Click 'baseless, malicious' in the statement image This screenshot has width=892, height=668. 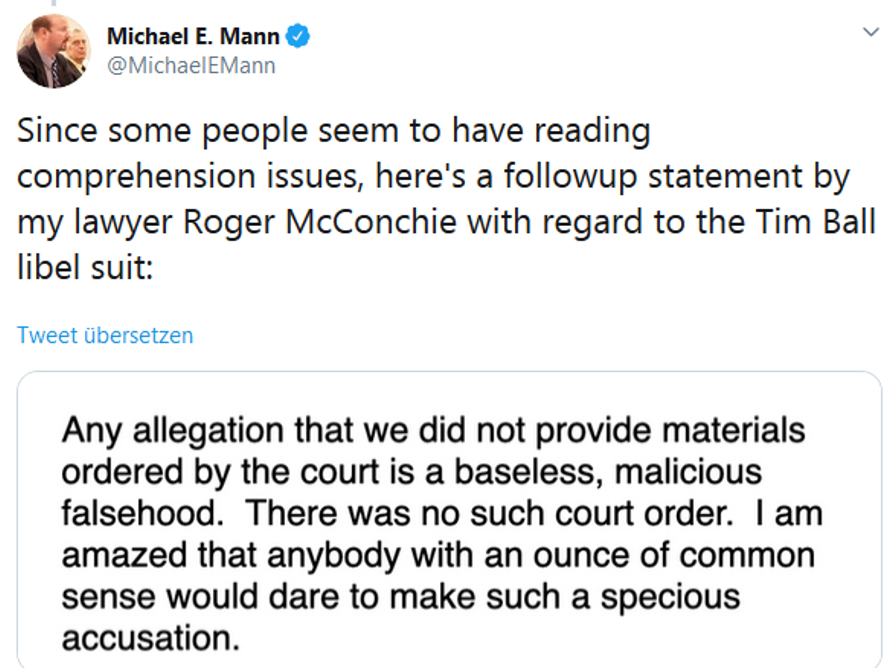click(x=608, y=472)
